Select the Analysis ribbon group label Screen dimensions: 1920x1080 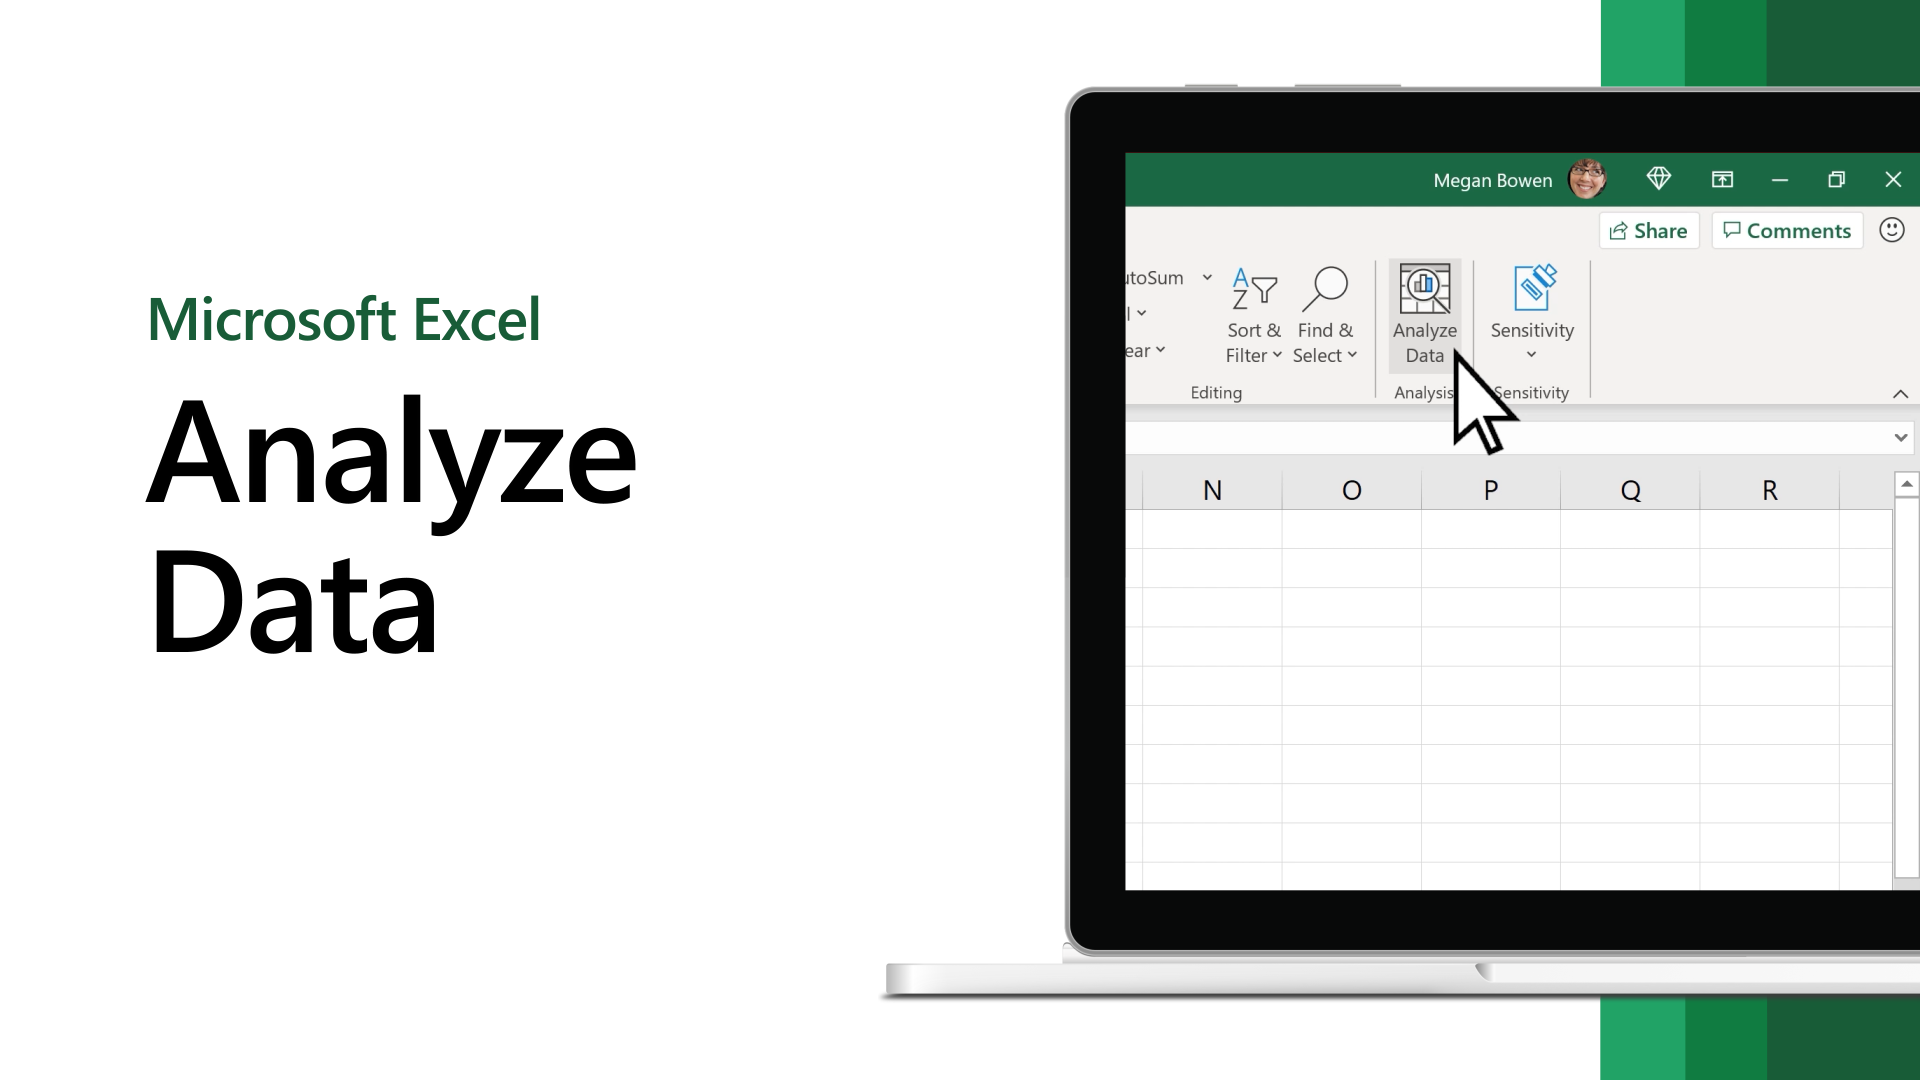[1423, 392]
